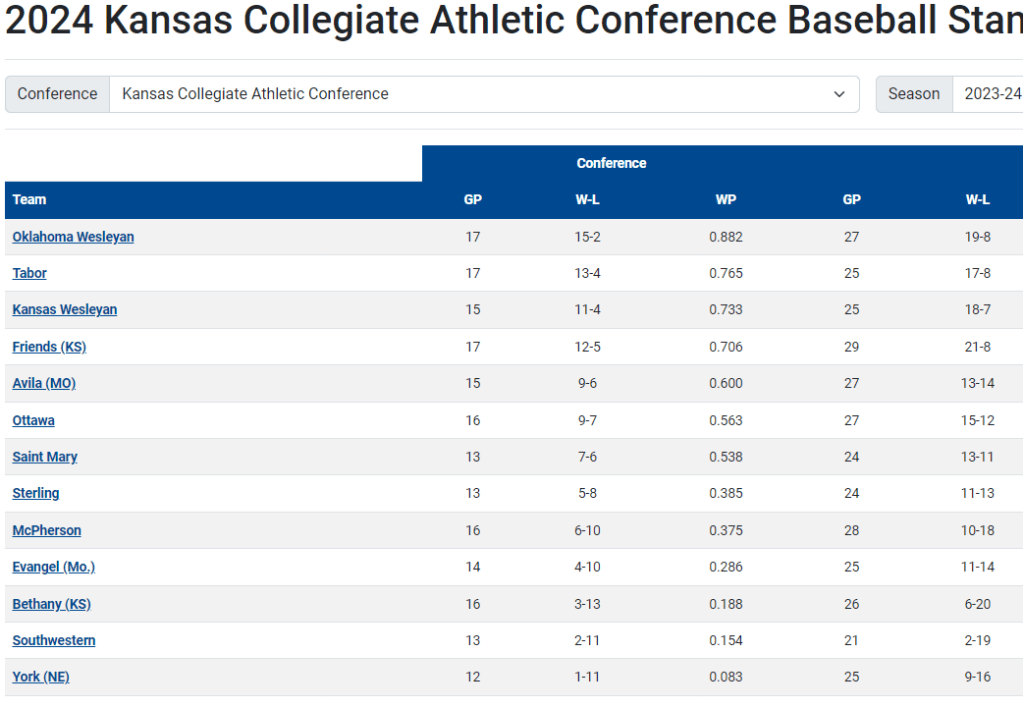Open Oklahoma Wesleyan team link
This screenshot has width=1023, height=708.
[x=73, y=237]
